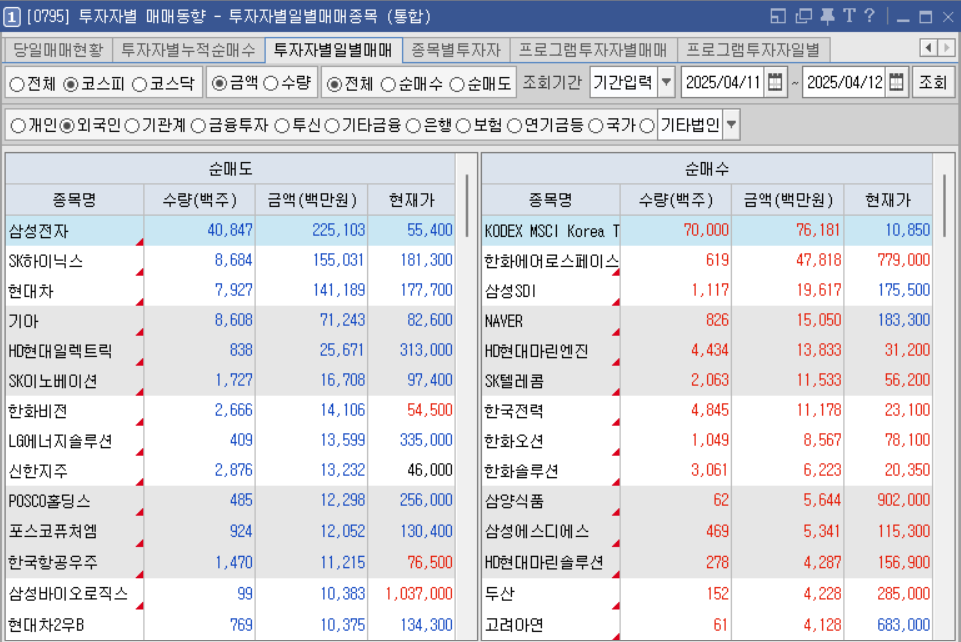The width and height of the screenshot is (961, 642).
Task: Switch to the 종목별투자자 tab
Action: coord(456,50)
